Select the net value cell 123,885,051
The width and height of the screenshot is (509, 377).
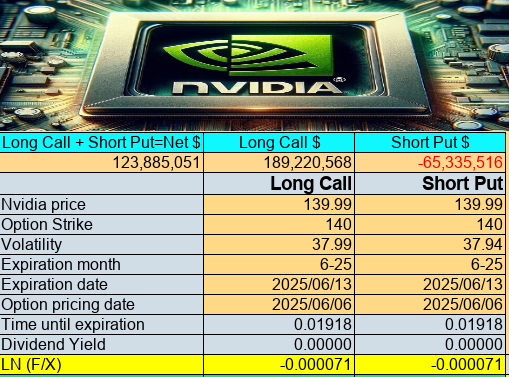[x=101, y=163]
